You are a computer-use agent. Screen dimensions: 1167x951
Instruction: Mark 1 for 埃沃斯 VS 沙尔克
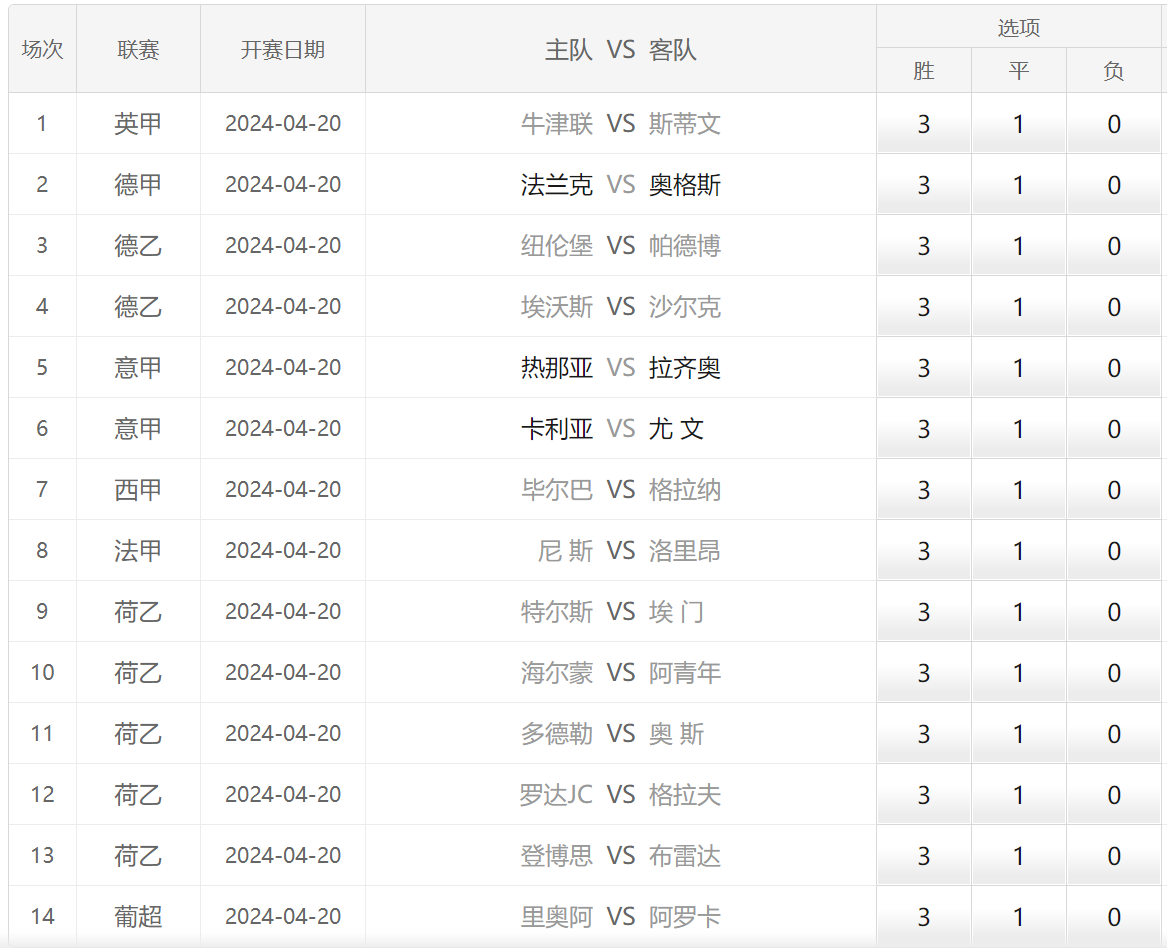pyautogui.click(x=1019, y=307)
